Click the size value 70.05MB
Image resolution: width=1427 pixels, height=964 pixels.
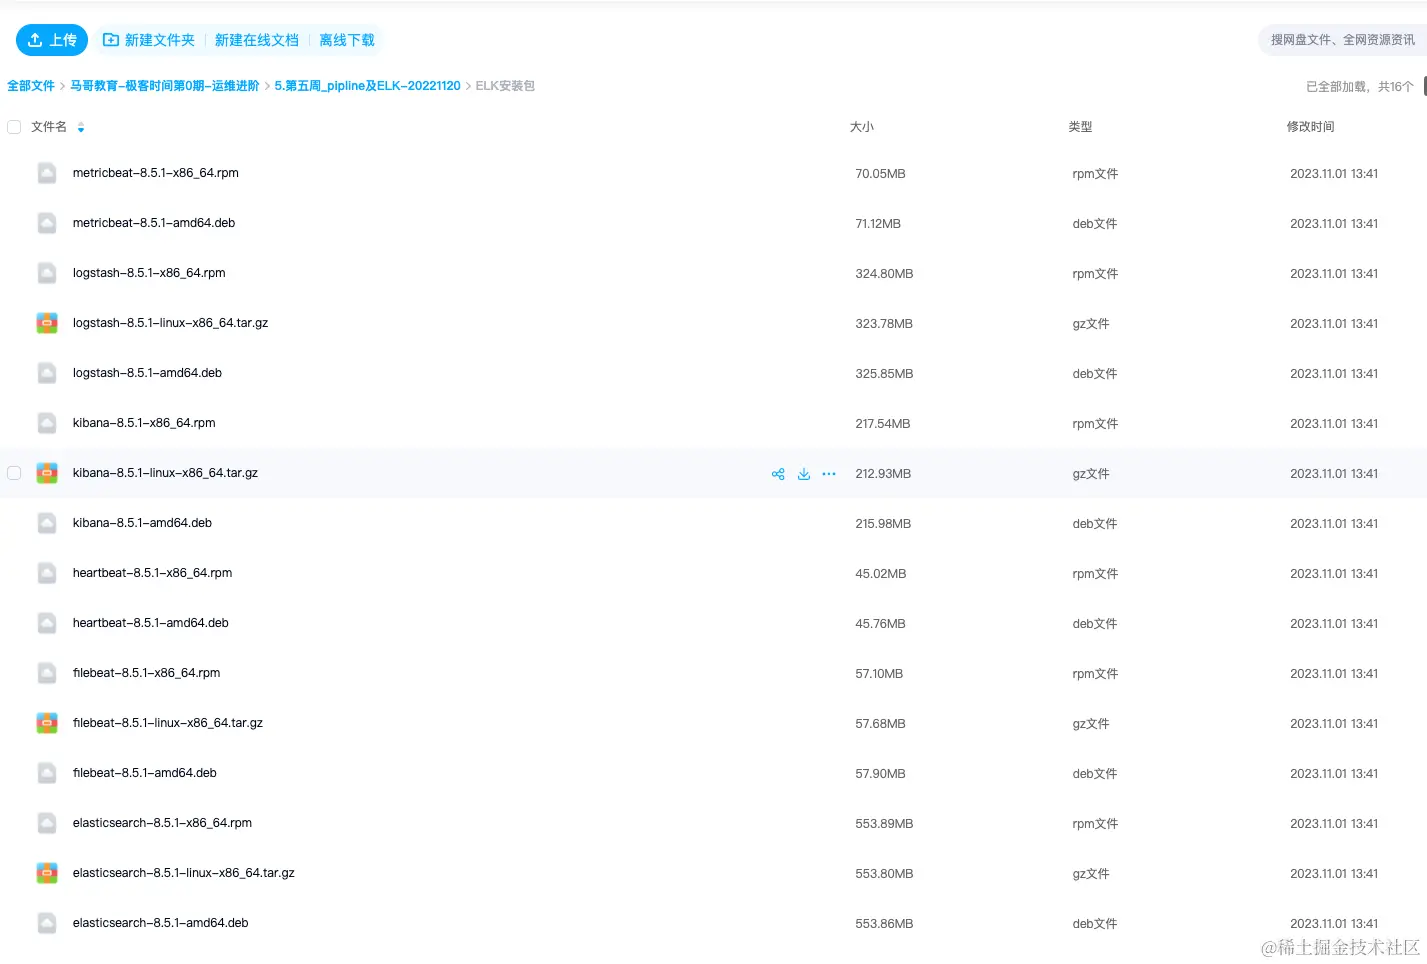click(x=880, y=174)
